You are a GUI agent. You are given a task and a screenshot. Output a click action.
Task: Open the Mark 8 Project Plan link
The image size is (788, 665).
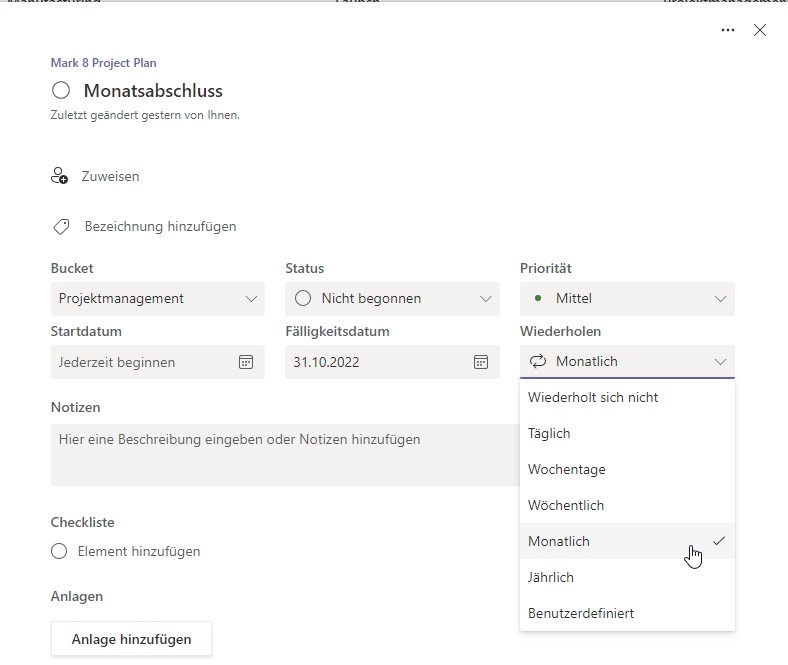(103, 63)
